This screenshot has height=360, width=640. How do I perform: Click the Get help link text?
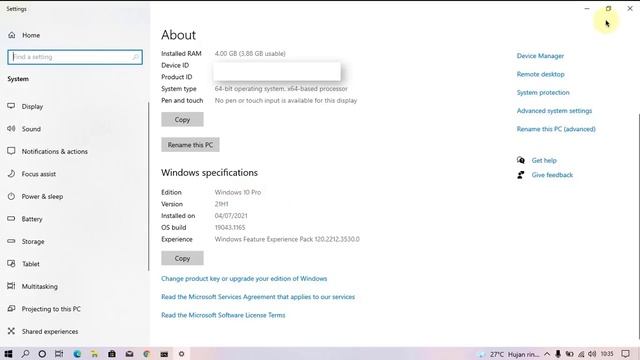click(544, 160)
